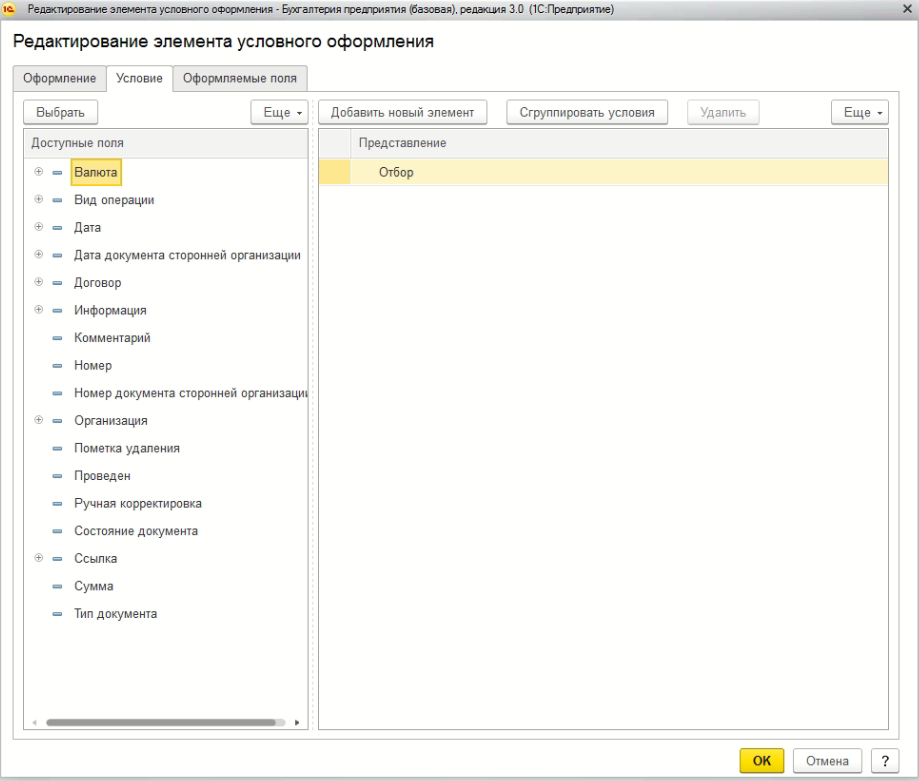
Task: Click the horizontal scrollbar in fields list
Action: coord(165,721)
